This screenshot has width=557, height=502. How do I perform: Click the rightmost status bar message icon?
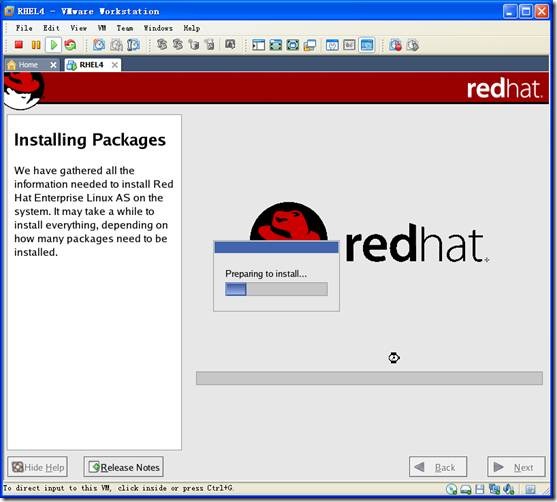[x=530, y=489]
